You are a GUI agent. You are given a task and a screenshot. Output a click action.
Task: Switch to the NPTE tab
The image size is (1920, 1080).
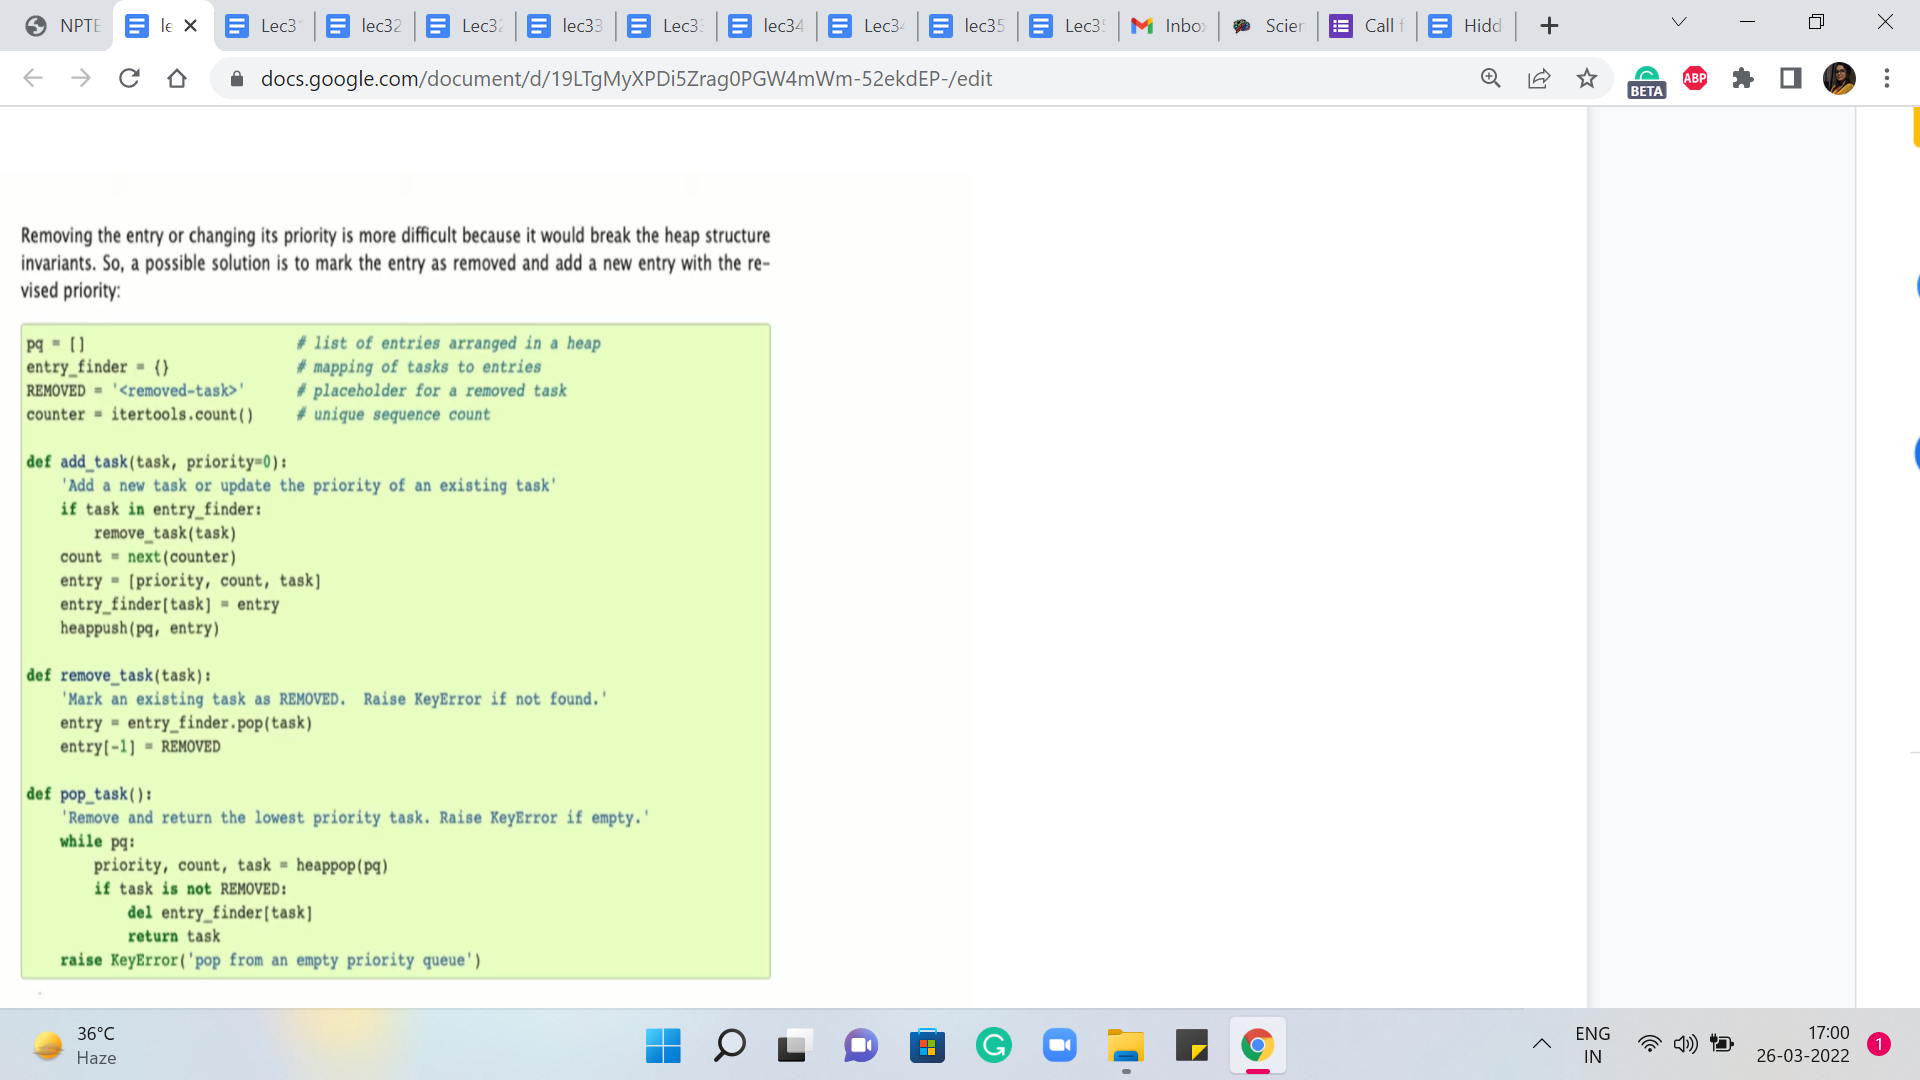point(64,26)
